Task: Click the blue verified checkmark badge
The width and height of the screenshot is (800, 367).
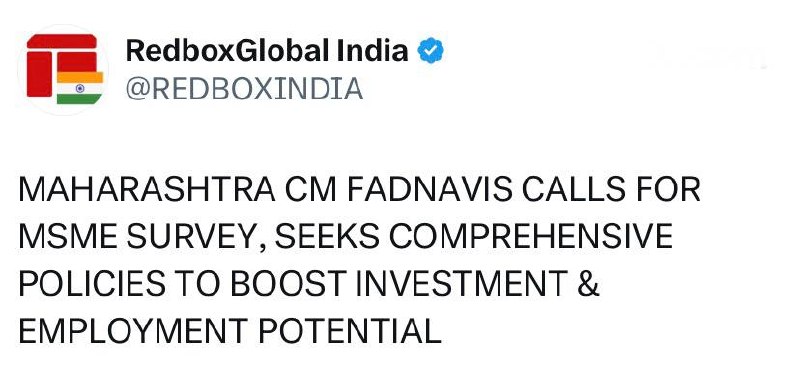Action: point(431,51)
